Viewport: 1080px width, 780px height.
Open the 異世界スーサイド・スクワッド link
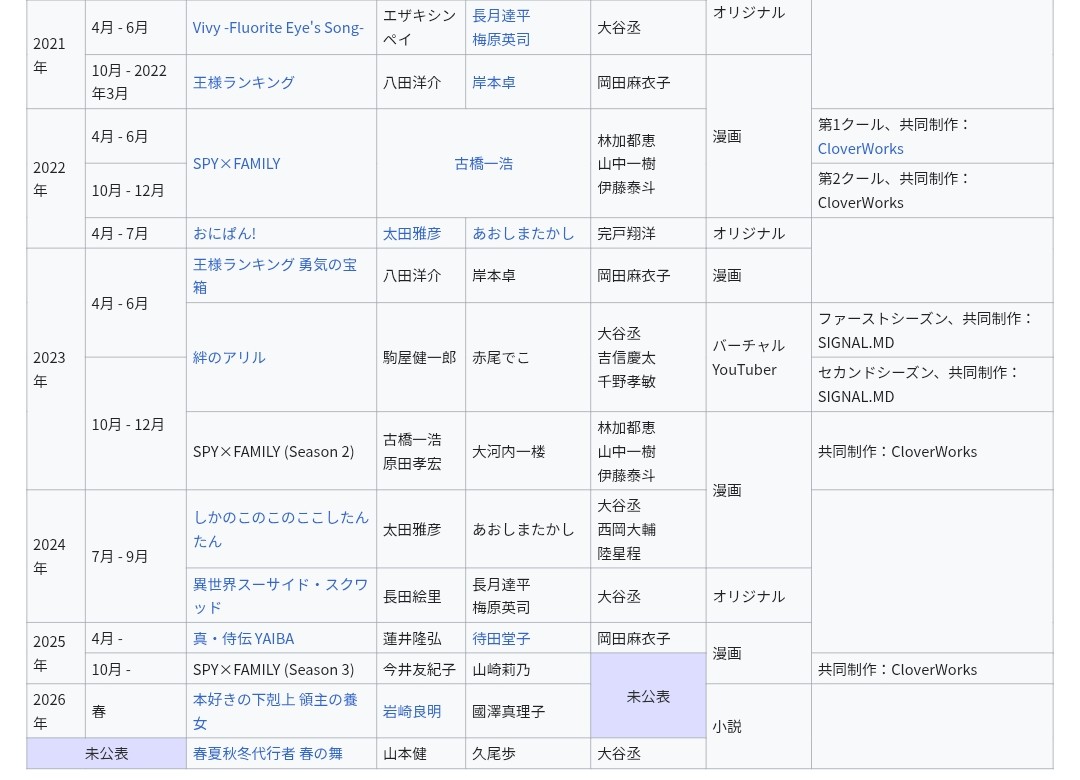280,596
